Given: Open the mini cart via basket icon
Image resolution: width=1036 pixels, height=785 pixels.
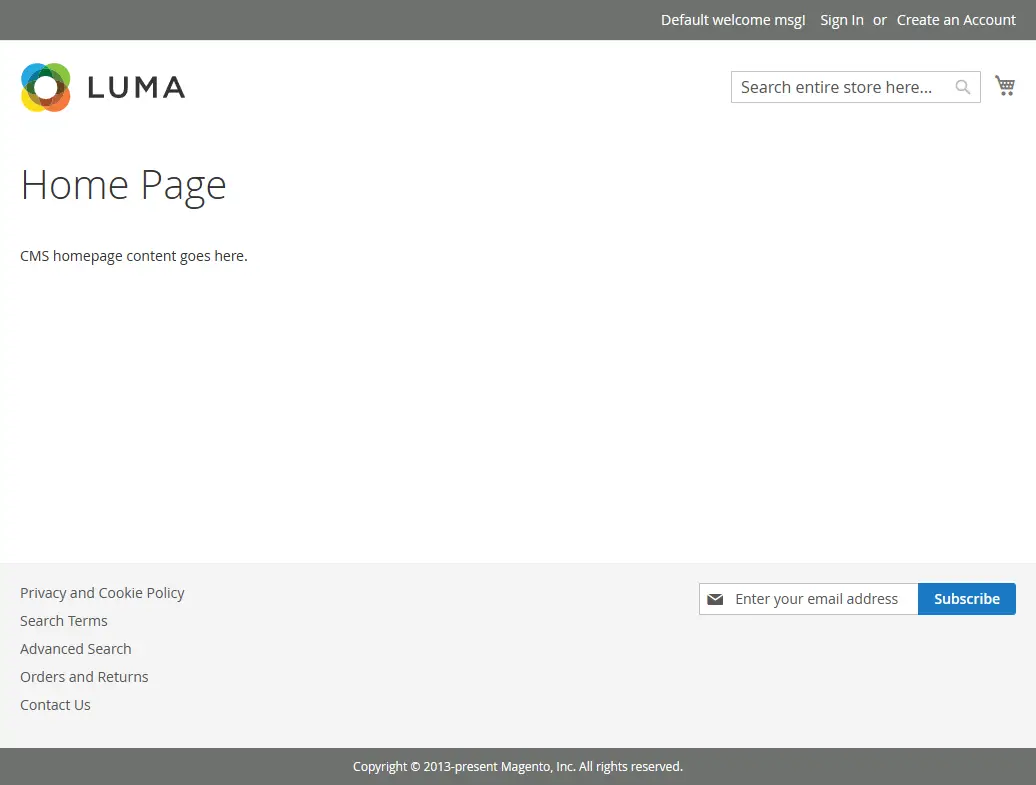Looking at the screenshot, I should tap(1005, 86).
